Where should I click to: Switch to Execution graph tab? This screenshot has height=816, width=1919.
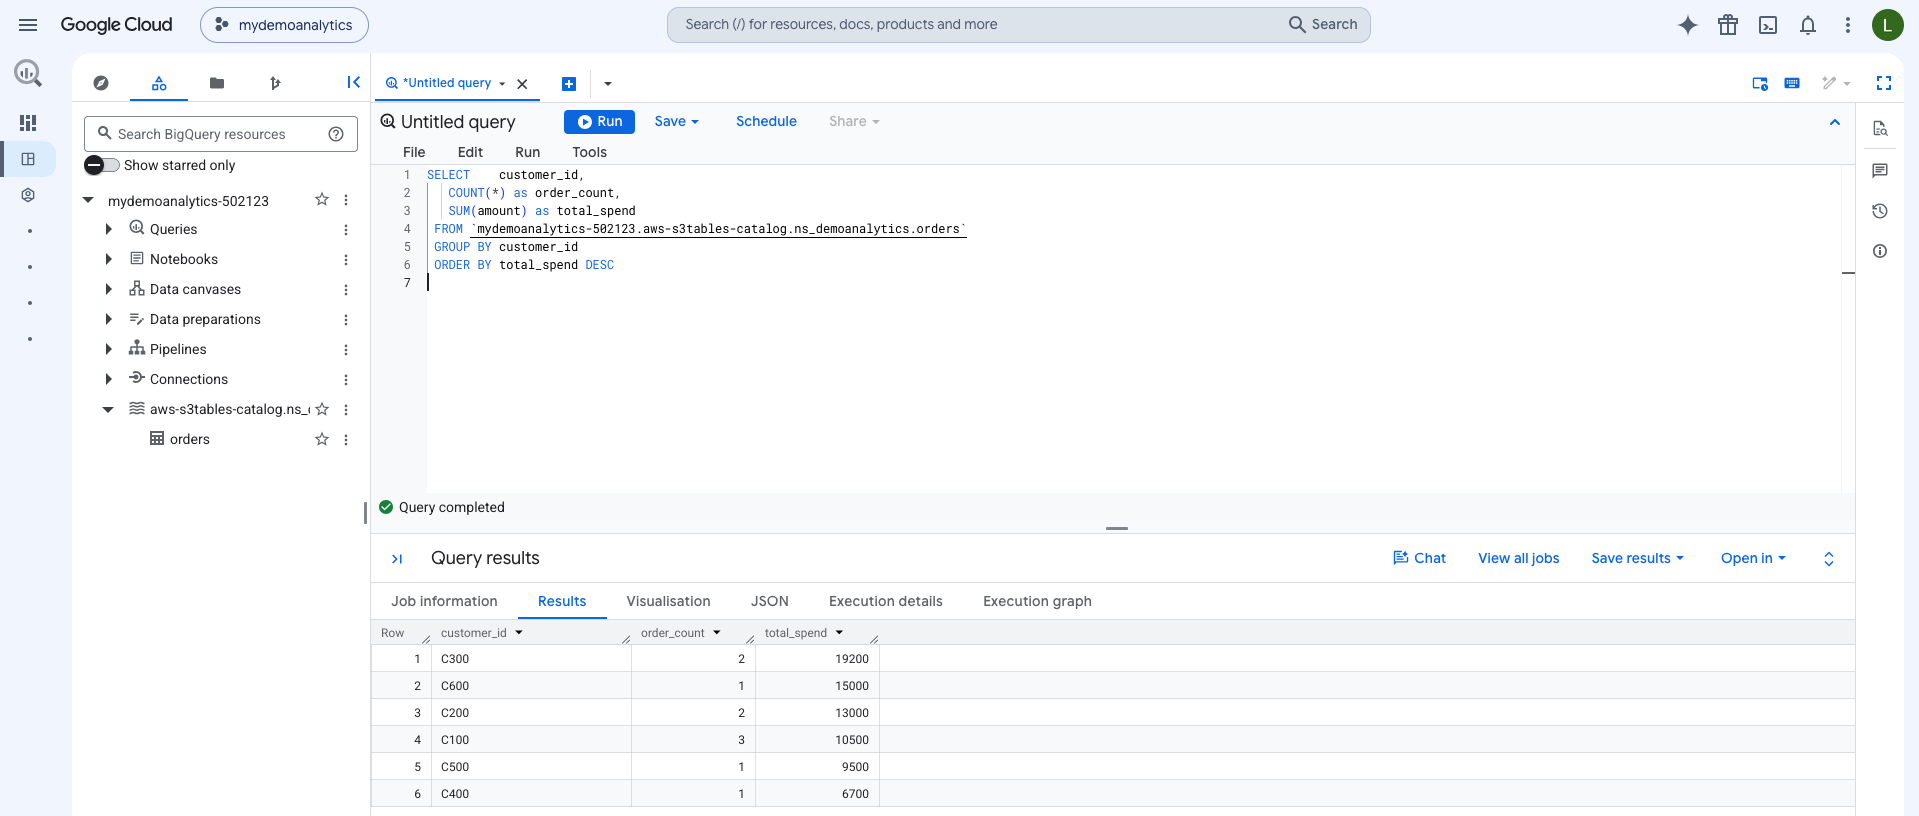pyautogui.click(x=1037, y=601)
